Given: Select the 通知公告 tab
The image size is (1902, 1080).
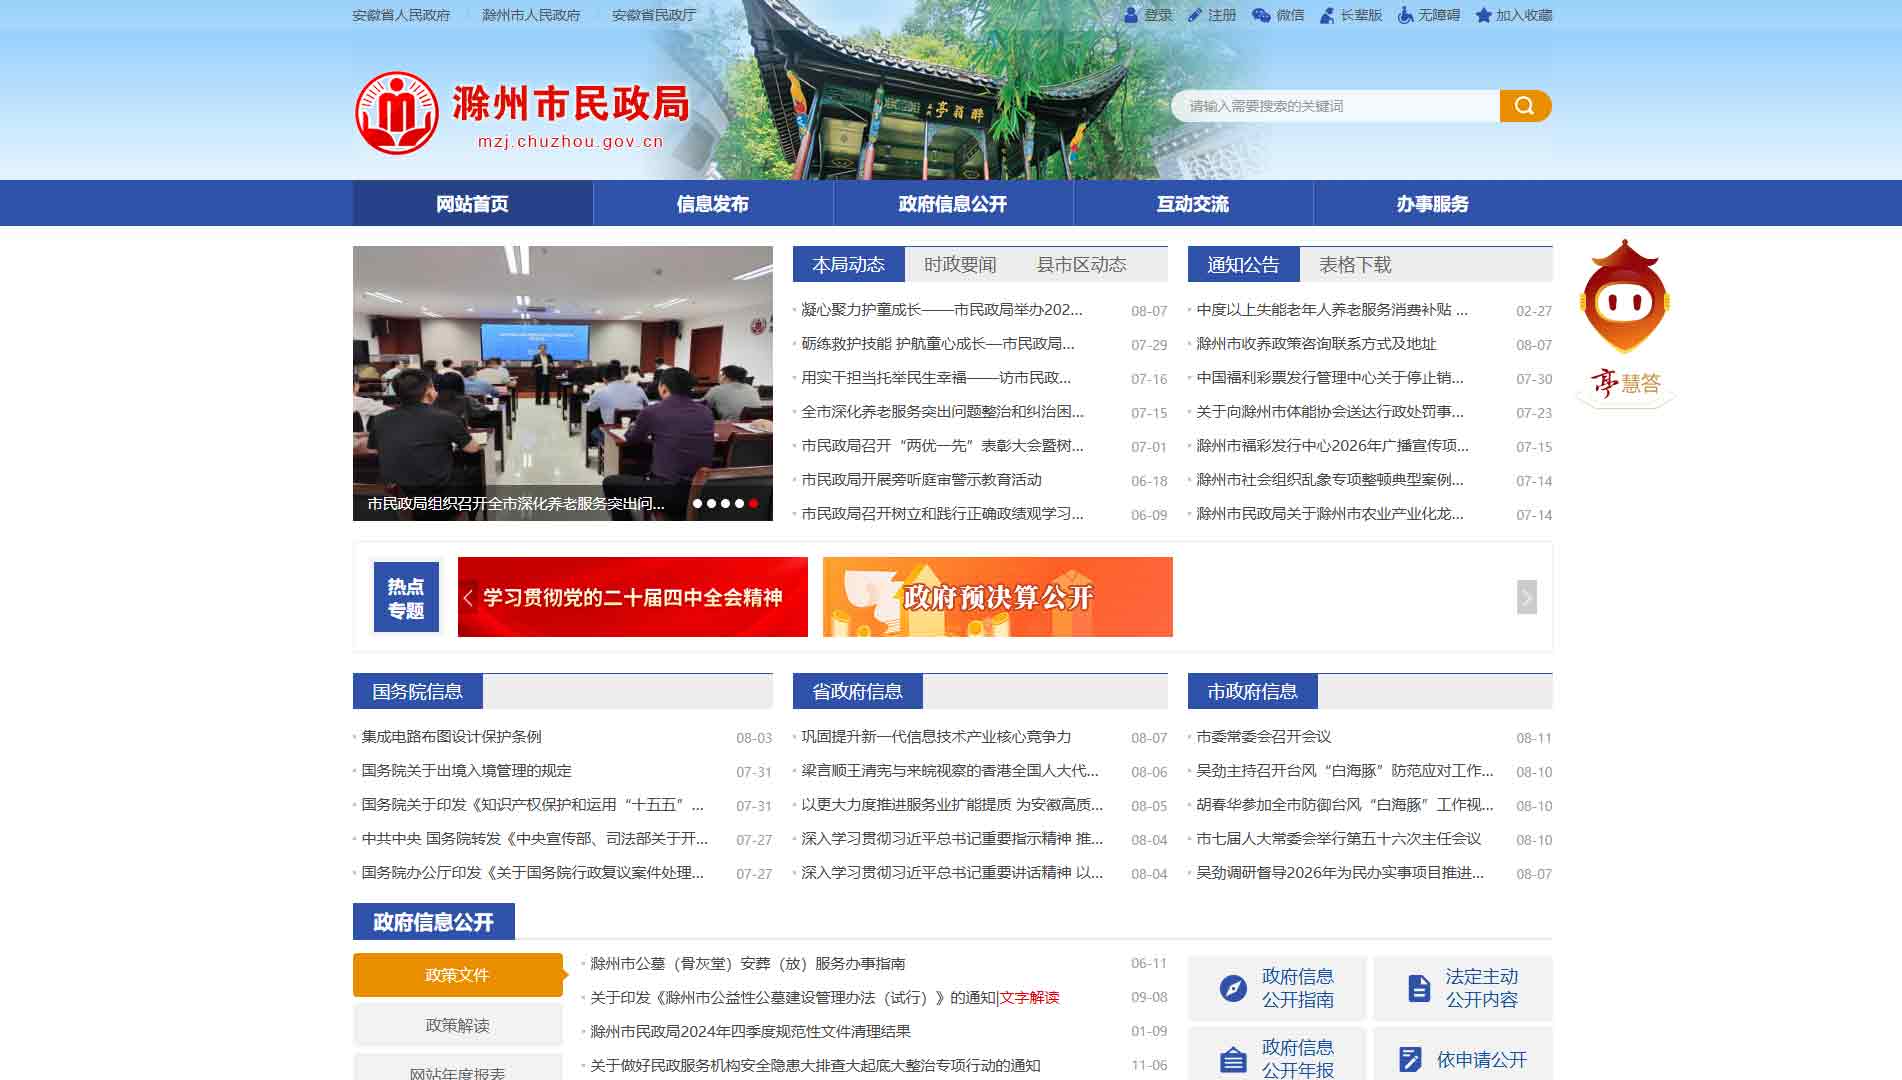Looking at the screenshot, I should click(x=1243, y=265).
